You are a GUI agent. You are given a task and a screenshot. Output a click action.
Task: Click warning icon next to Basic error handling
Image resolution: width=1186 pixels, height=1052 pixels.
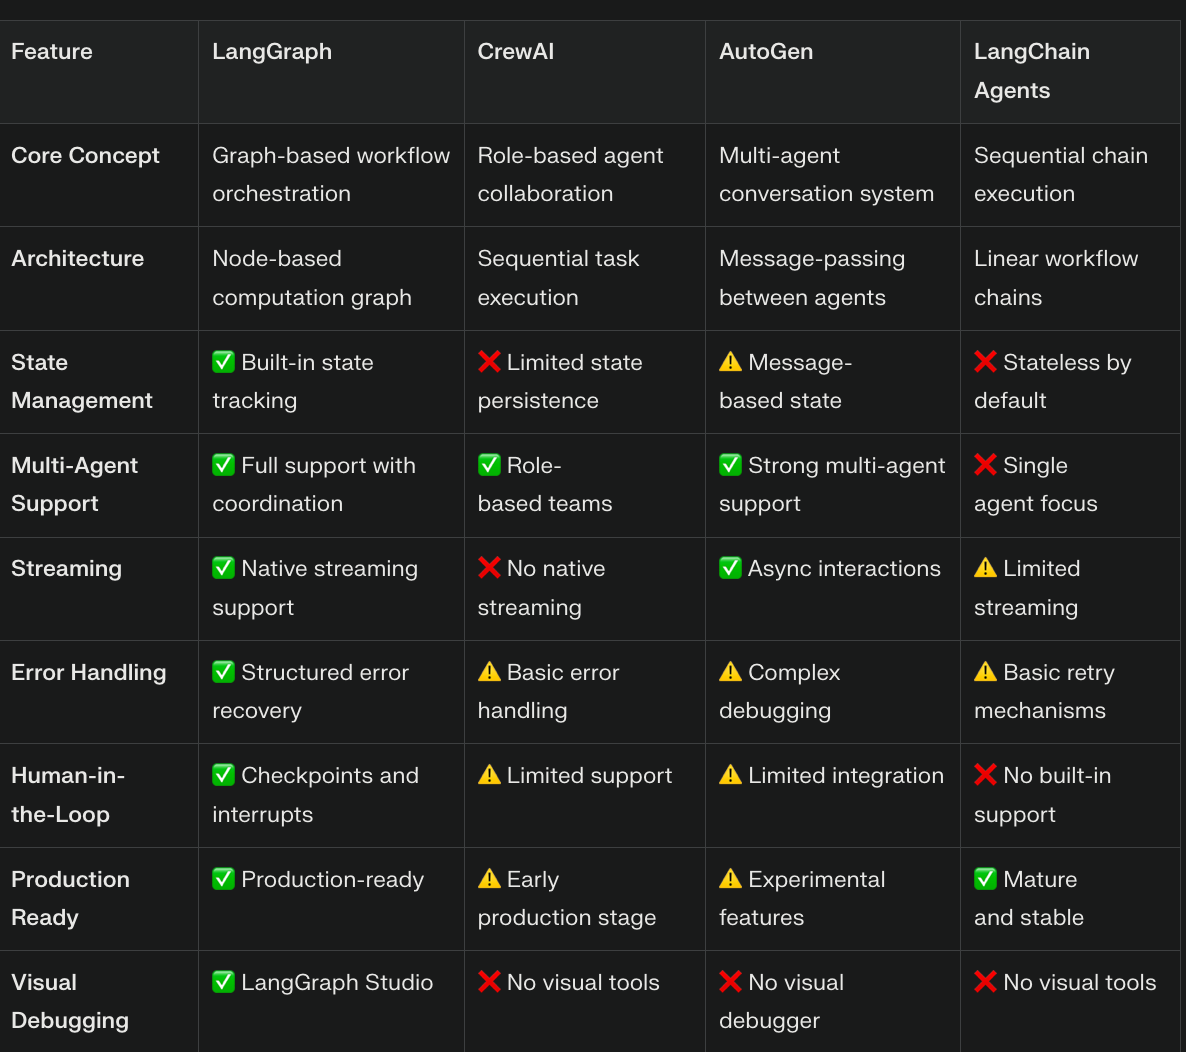point(489,672)
